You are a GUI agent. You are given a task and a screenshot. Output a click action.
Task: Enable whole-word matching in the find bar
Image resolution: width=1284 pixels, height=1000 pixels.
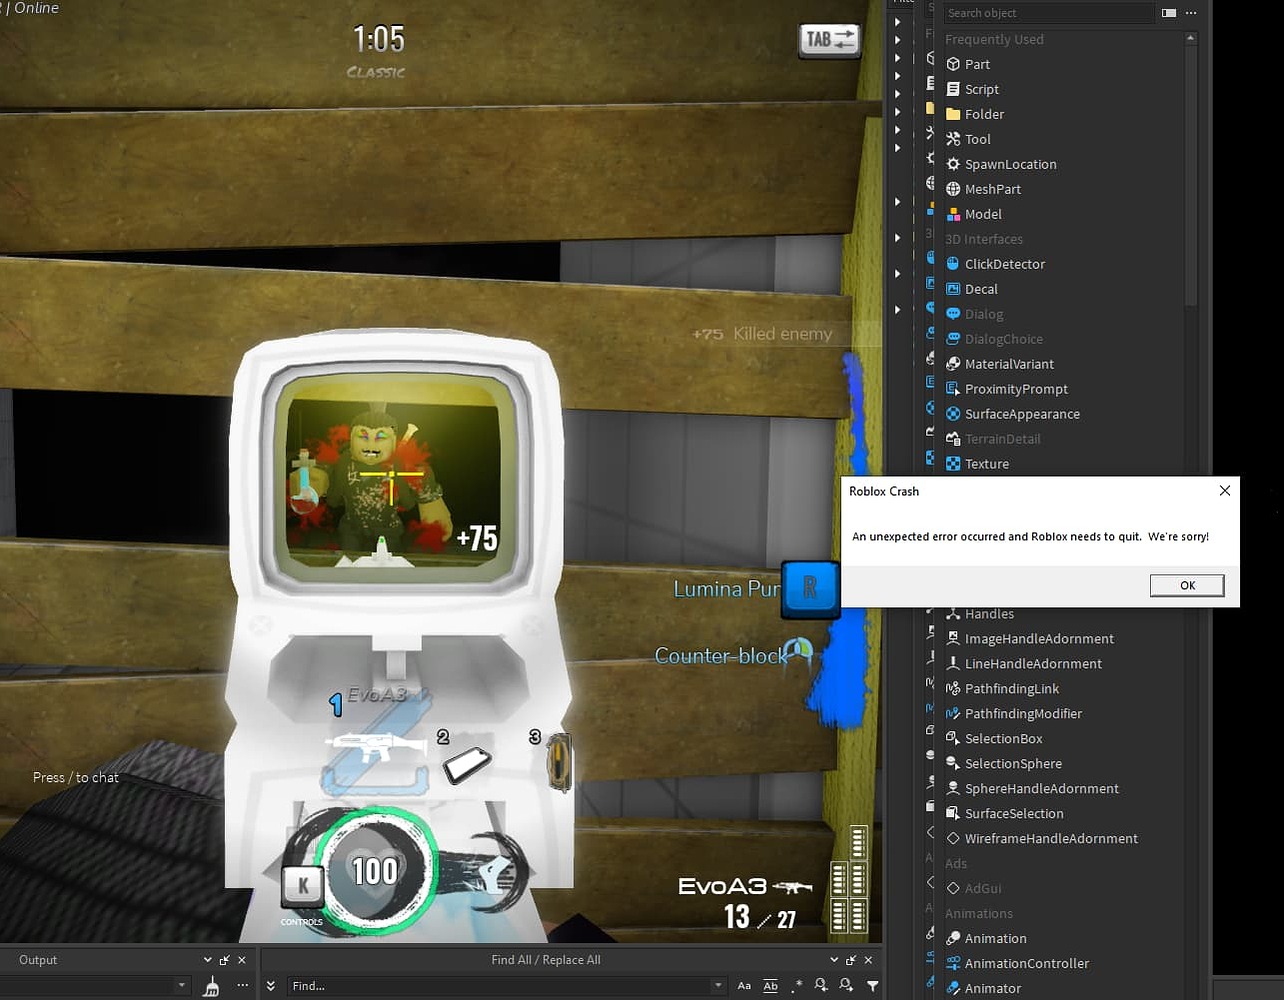(770, 986)
